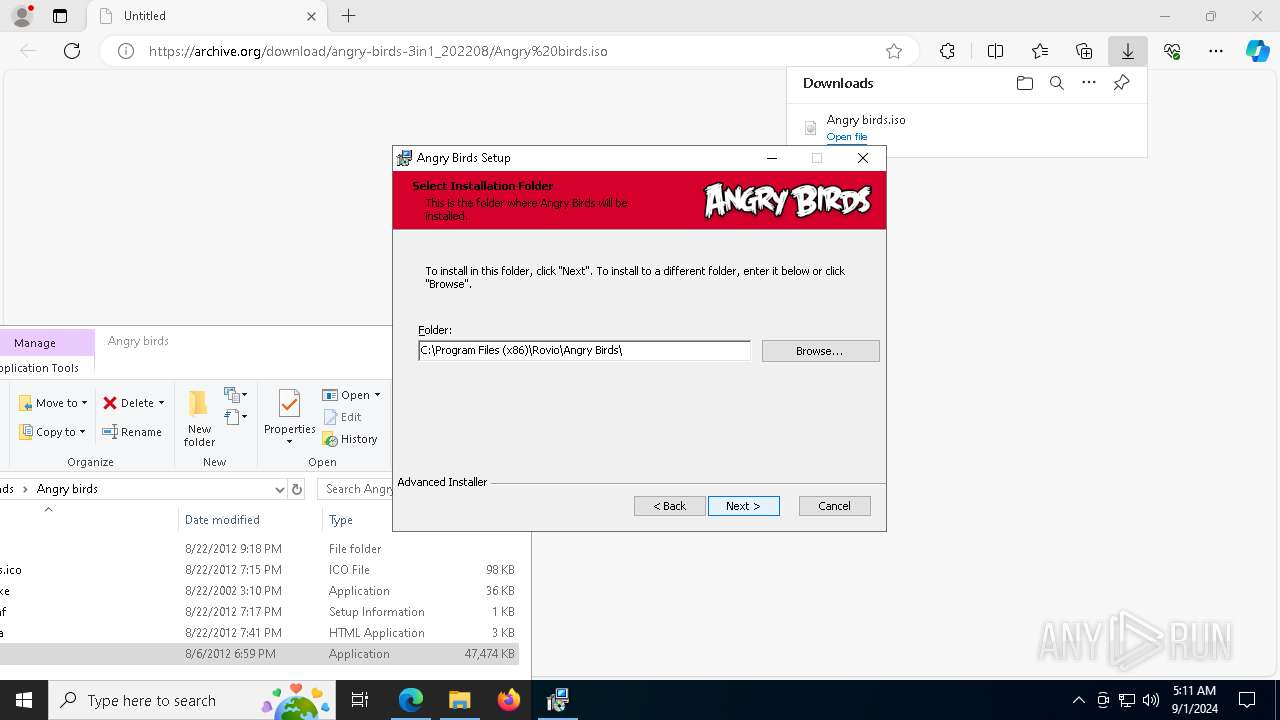Select the ICO File row
The image size is (1280, 720).
(259, 570)
